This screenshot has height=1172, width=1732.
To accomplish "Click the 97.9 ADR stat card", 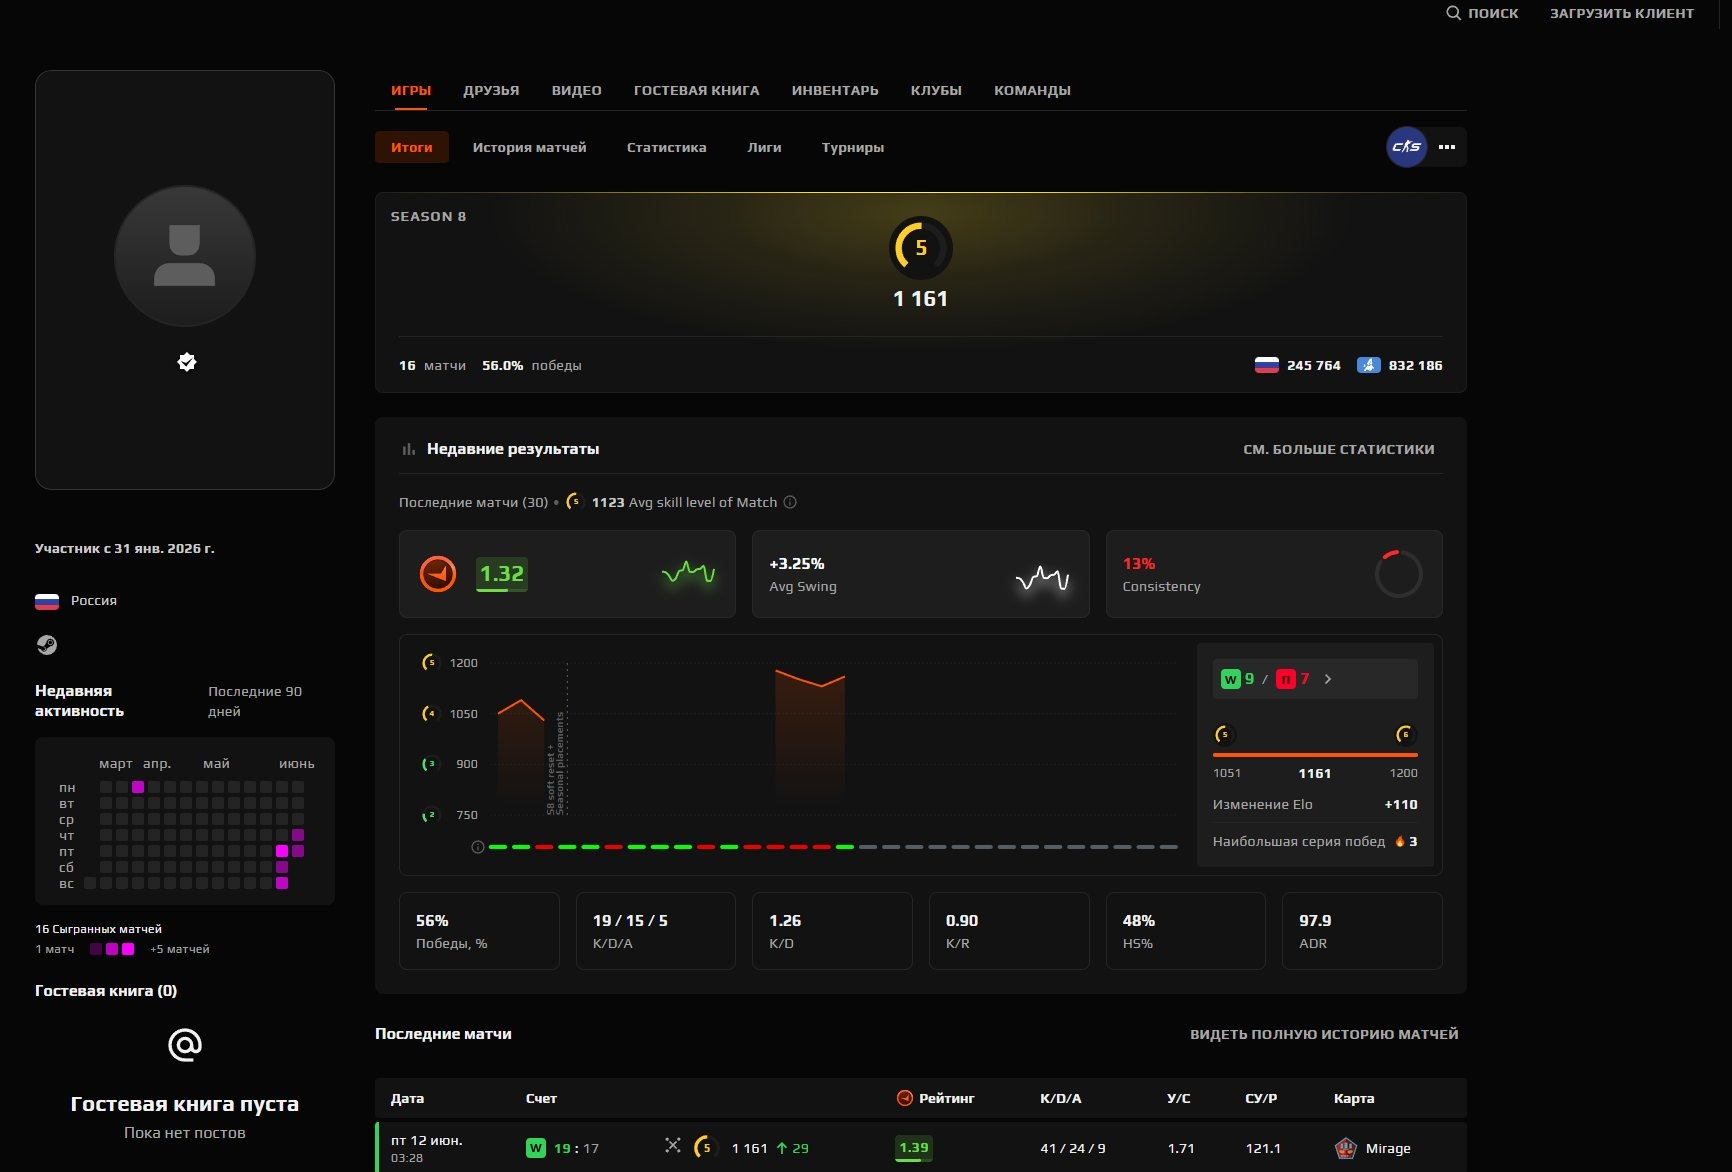I will (x=1362, y=931).
